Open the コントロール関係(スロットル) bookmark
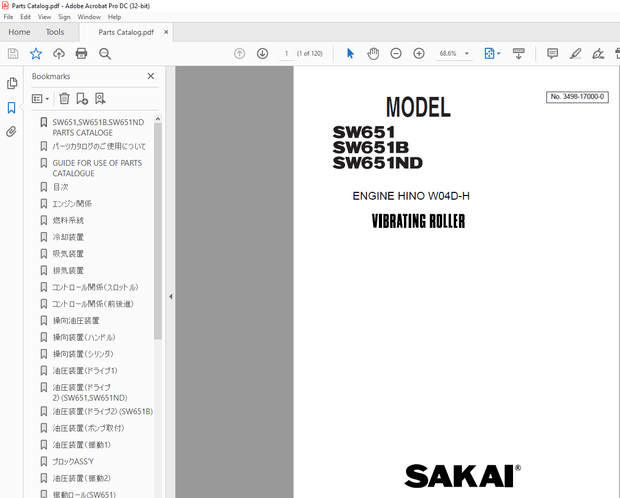The height and width of the screenshot is (498, 620). 95,287
